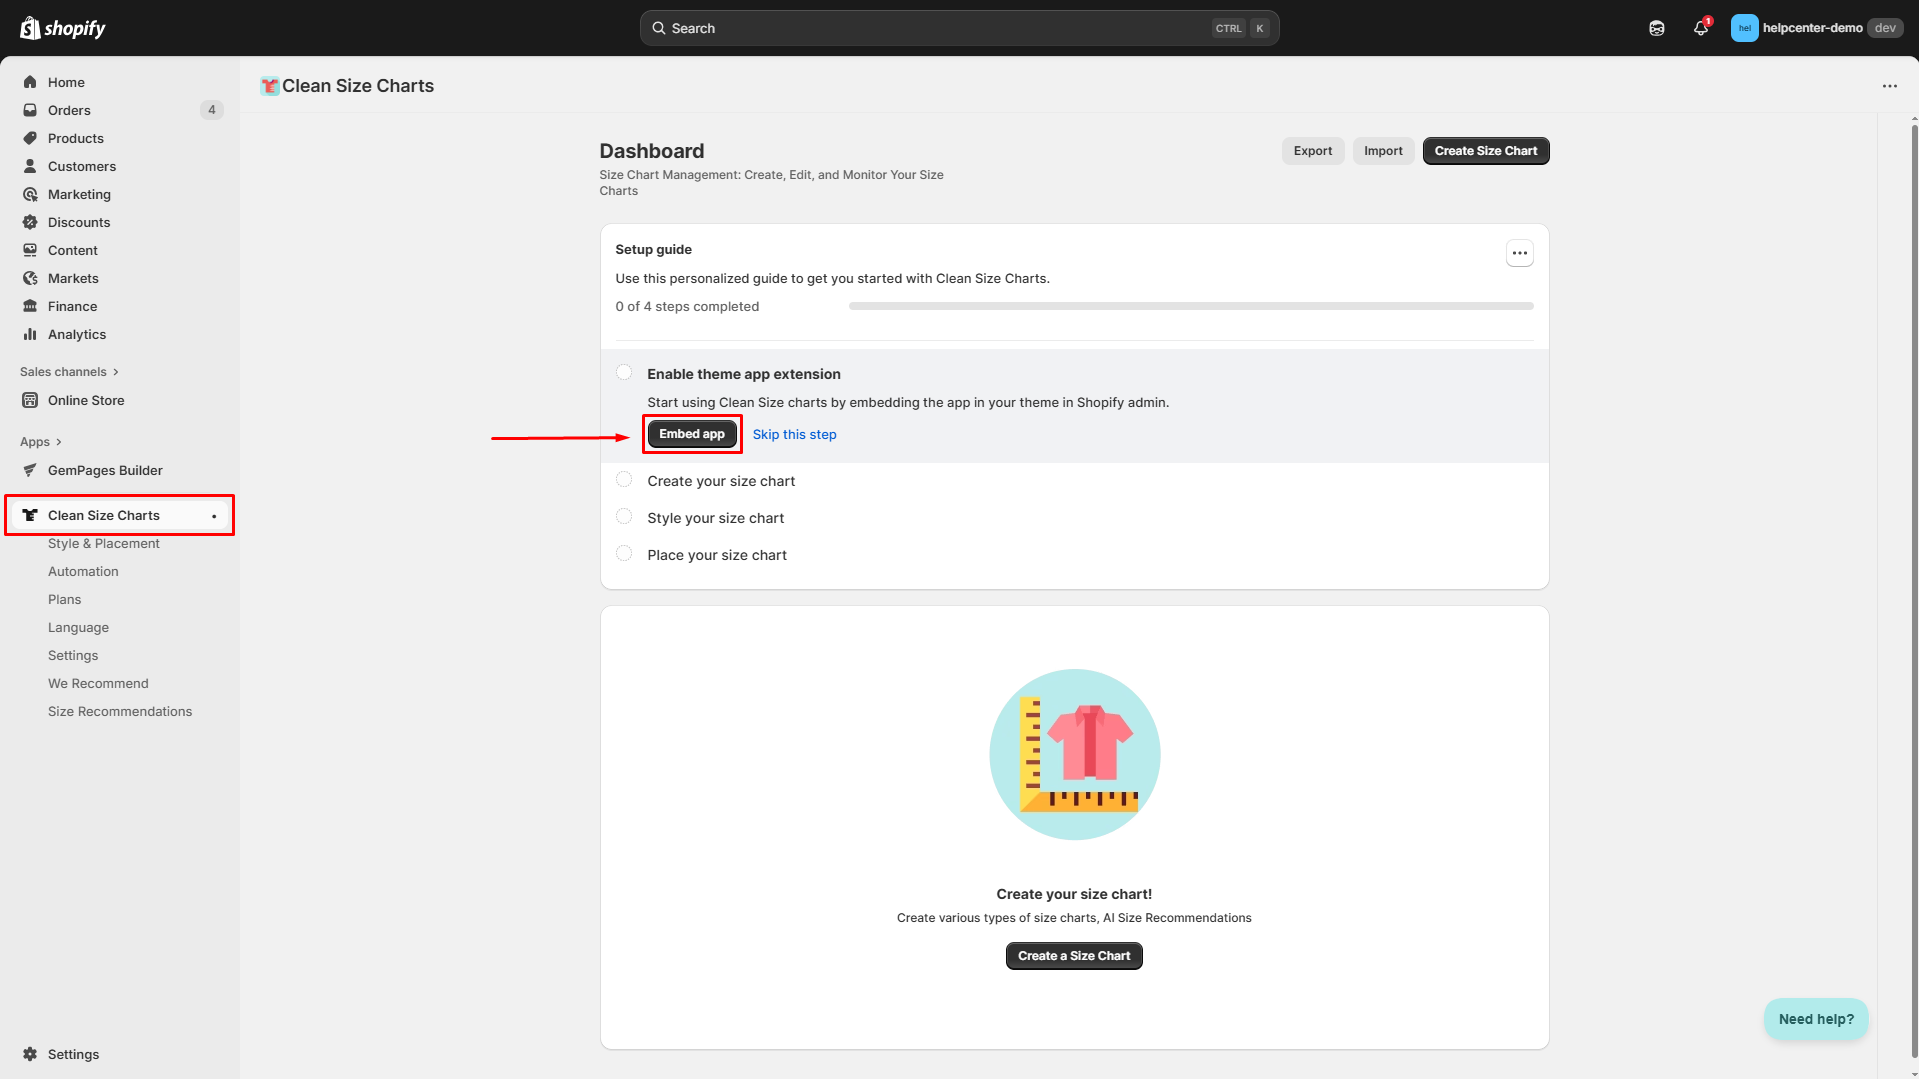Click the 'Create a Size Chart' button

tap(1074, 956)
